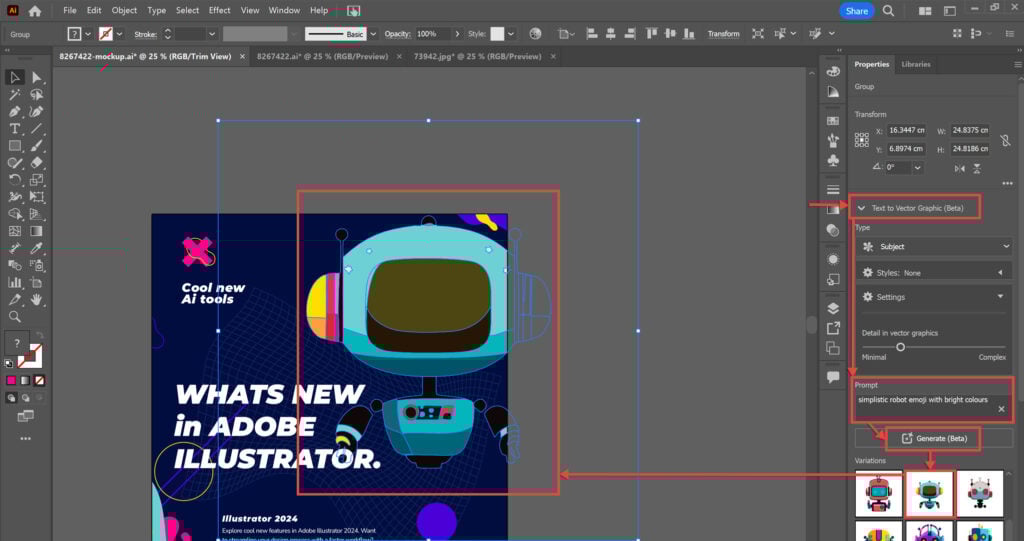Swap fill and stroke colors
Viewport: 1024px width, 541px height.
pos(39,335)
